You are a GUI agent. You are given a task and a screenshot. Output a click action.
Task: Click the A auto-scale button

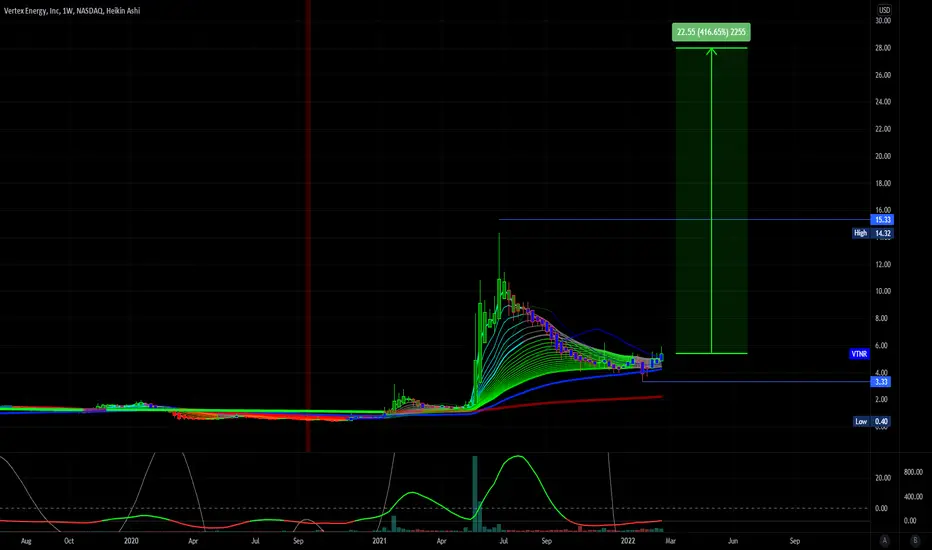click(884, 540)
